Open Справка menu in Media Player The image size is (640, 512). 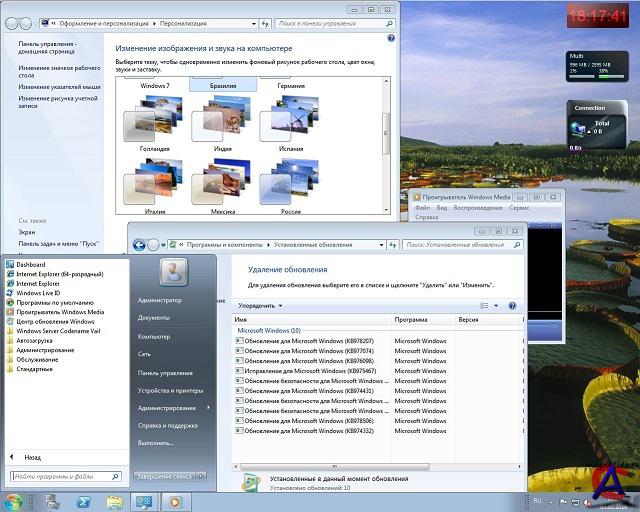[427, 217]
